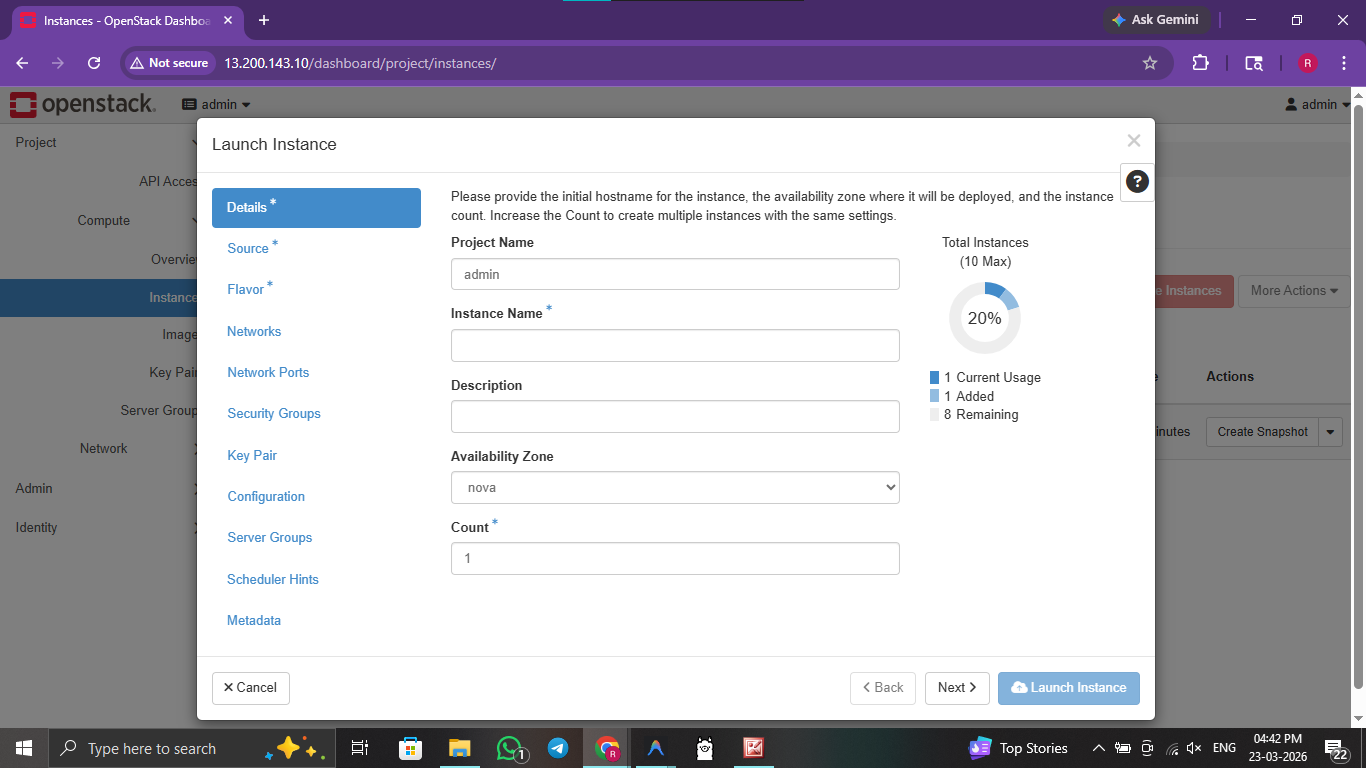
Task: Click the Next button
Action: (x=957, y=688)
